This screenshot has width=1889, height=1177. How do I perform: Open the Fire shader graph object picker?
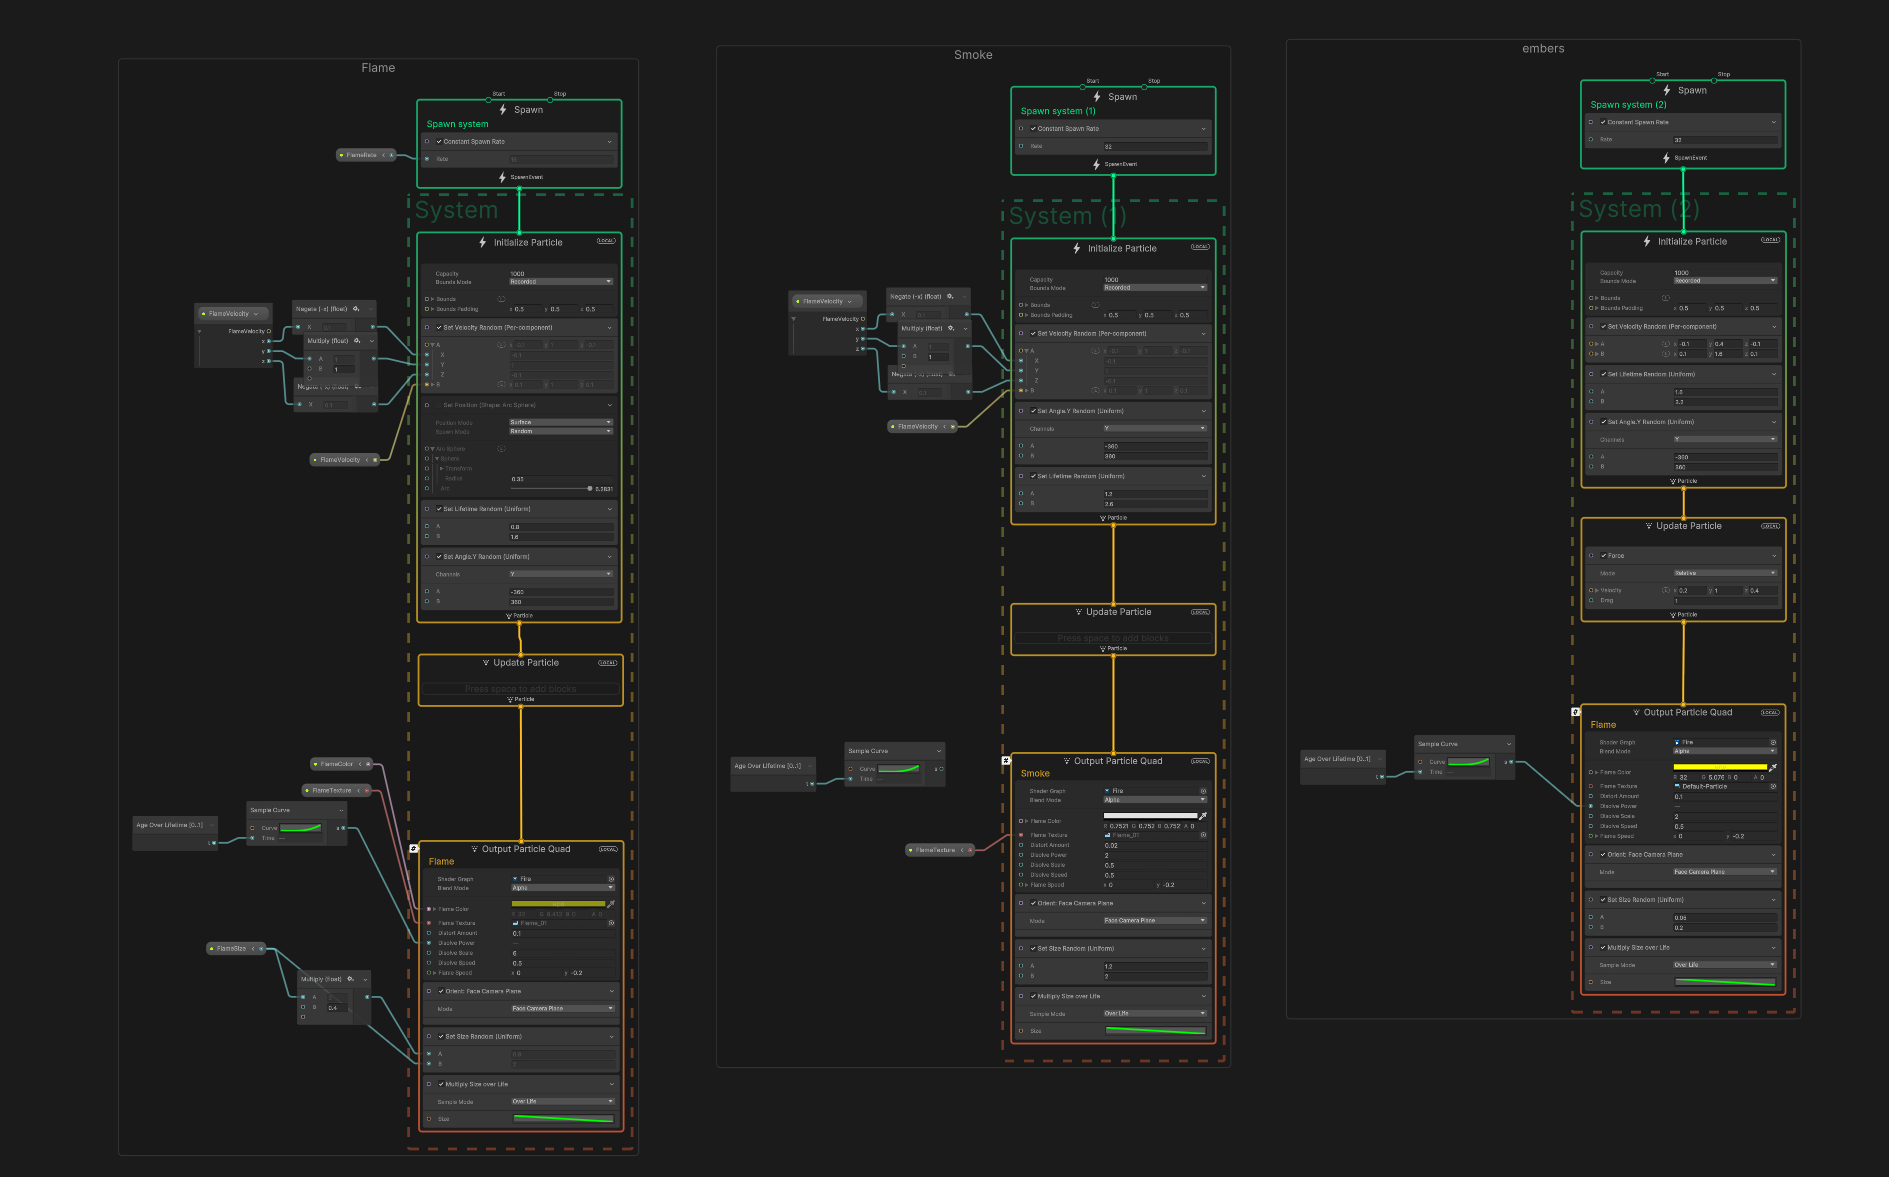pyautogui.click(x=611, y=879)
